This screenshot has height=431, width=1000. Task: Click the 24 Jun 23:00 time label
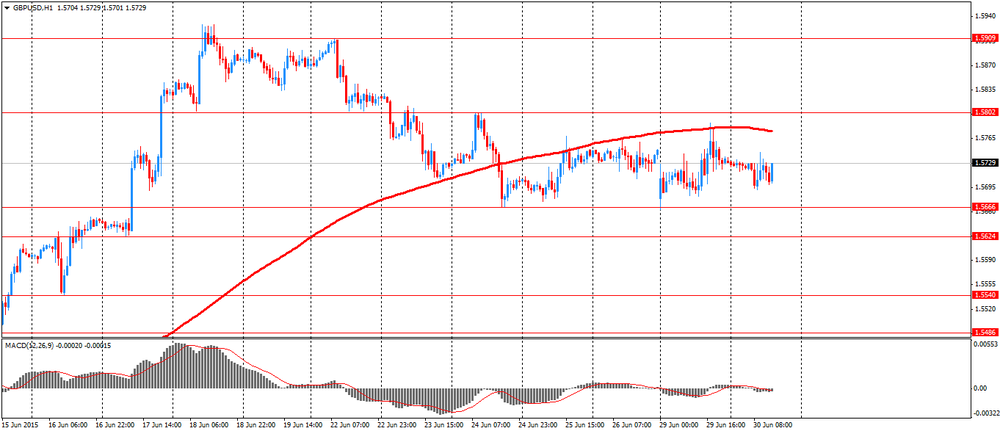tap(539, 423)
